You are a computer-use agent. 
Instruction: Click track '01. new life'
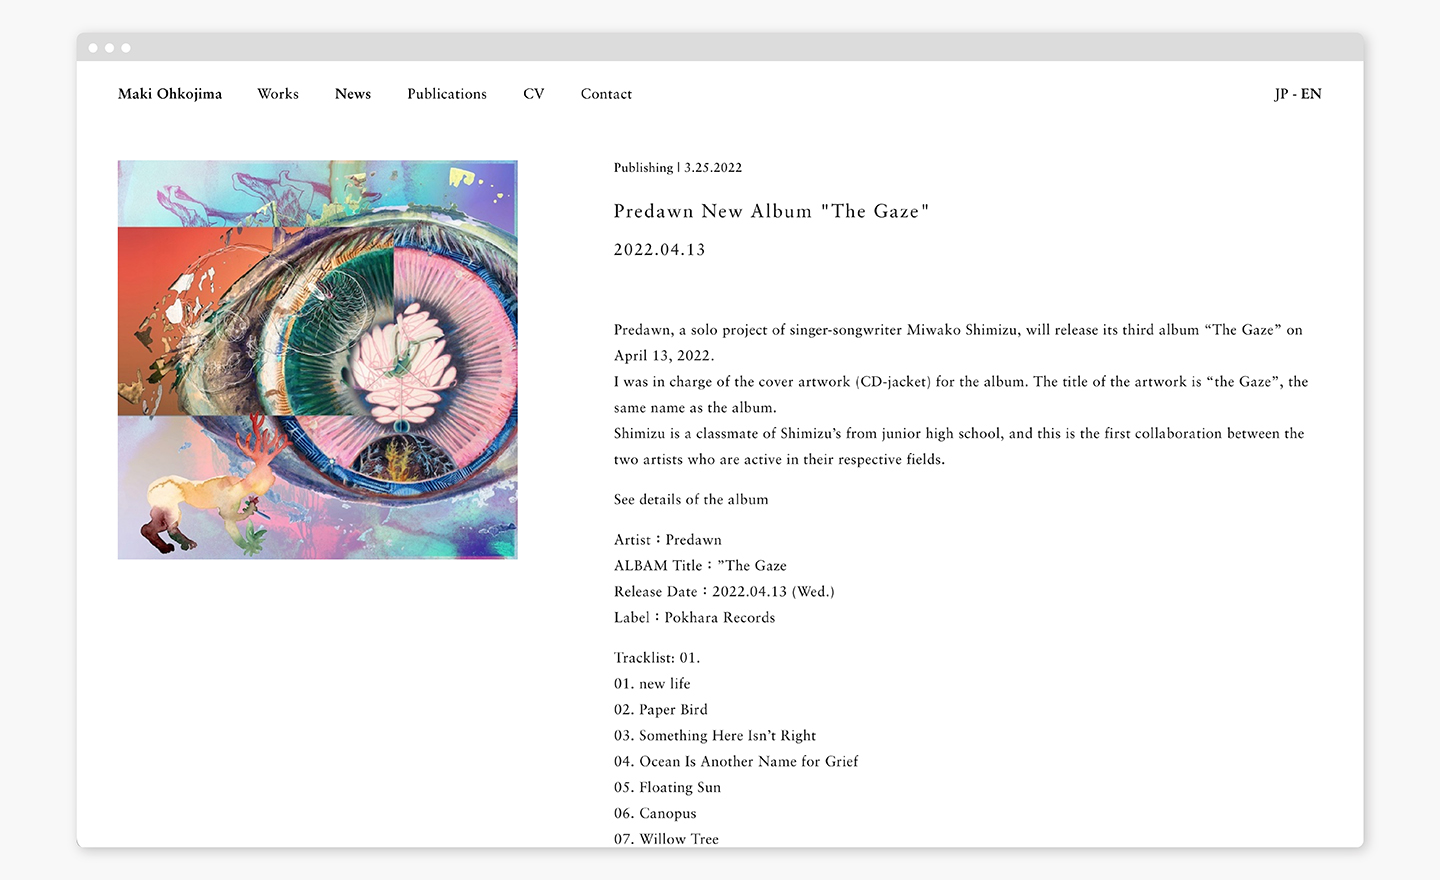coord(652,684)
